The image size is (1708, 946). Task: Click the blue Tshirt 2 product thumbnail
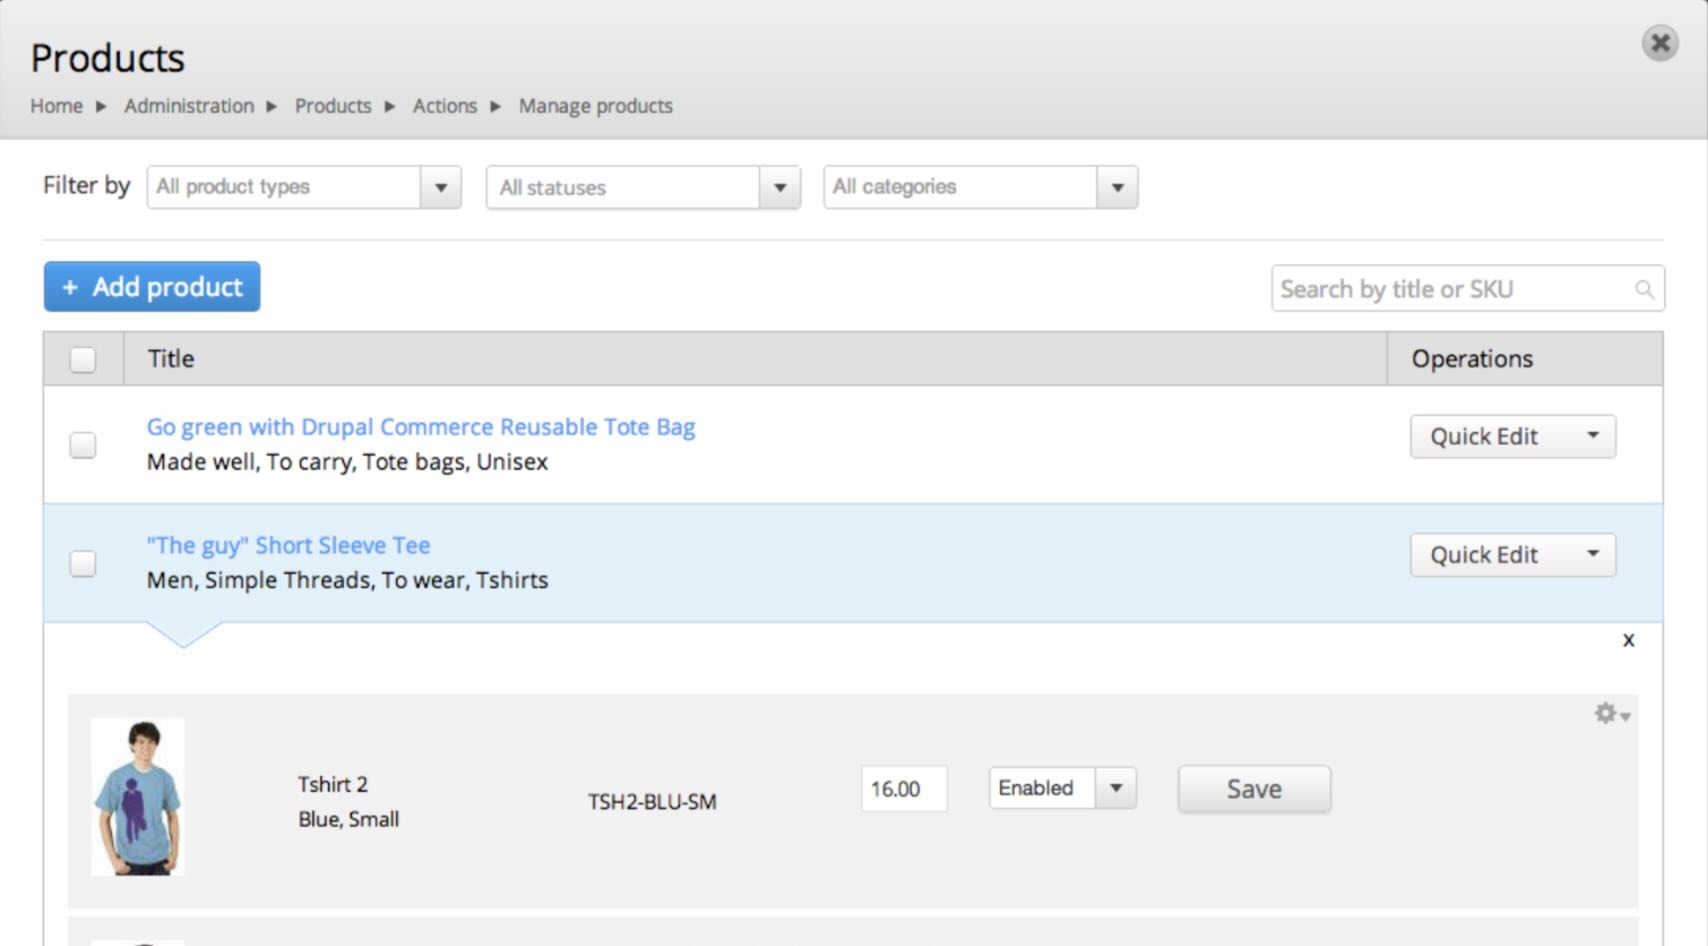click(138, 797)
